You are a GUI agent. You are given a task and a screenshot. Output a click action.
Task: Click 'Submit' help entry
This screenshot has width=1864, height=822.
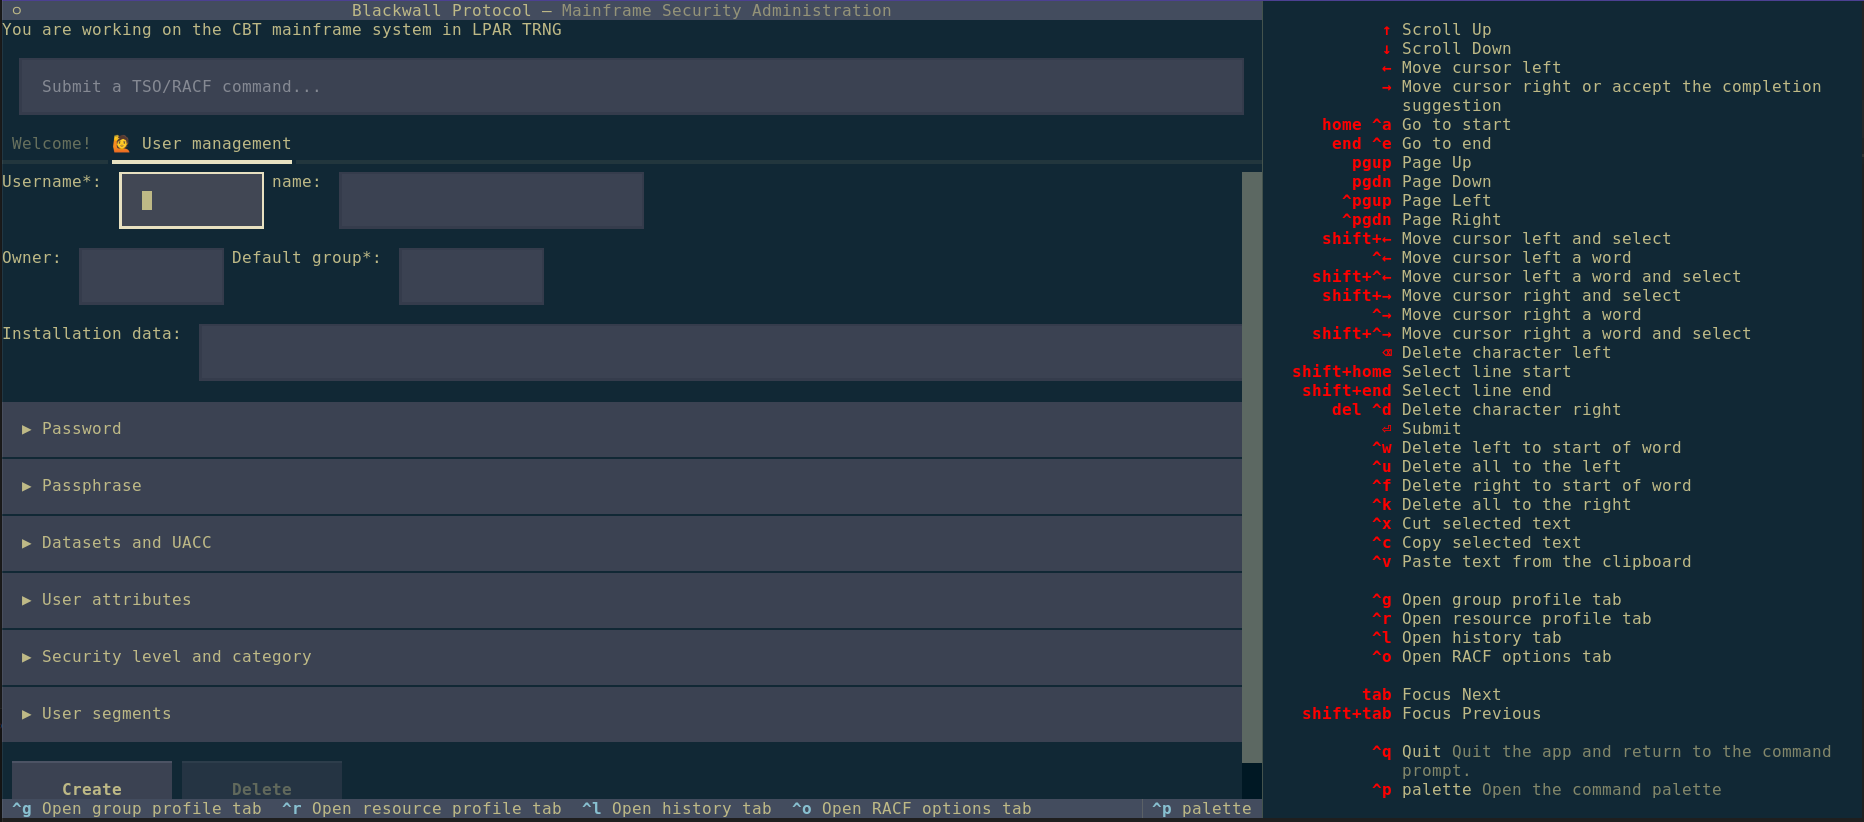pyautogui.click(x=1431, y=429)
